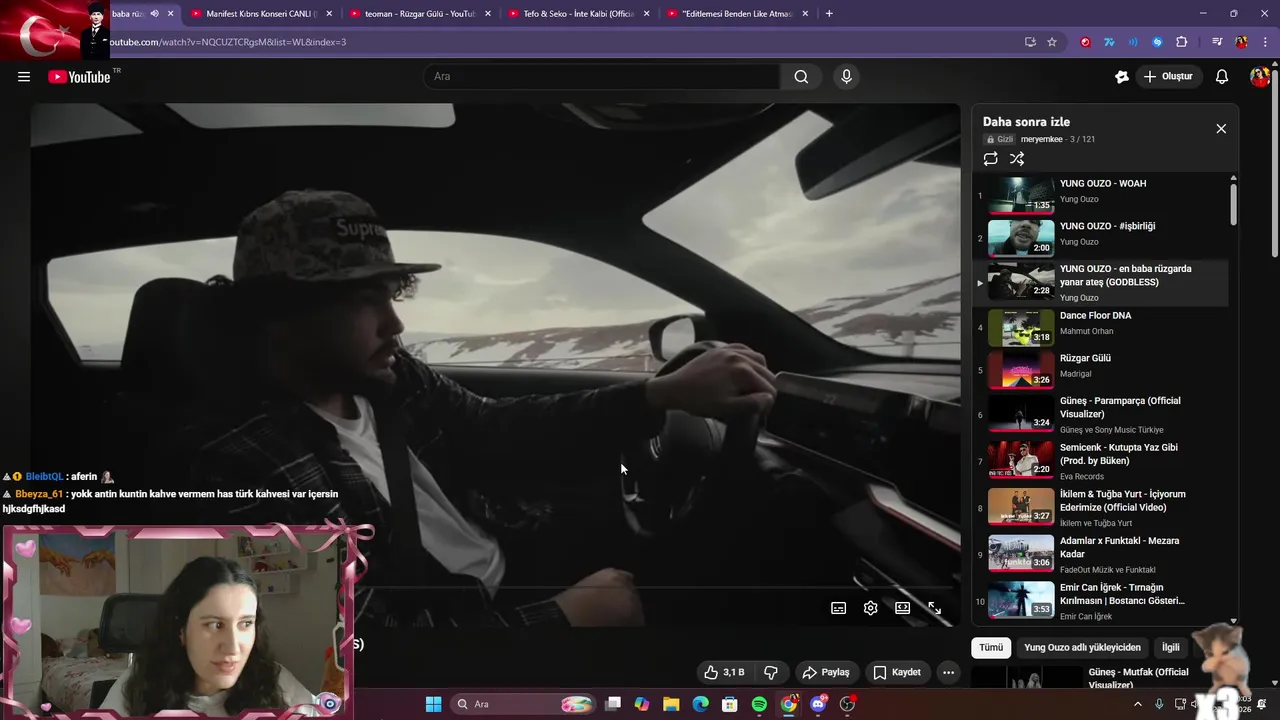
Task: Select the Tümü filter chip
Action: click(991, 648)
